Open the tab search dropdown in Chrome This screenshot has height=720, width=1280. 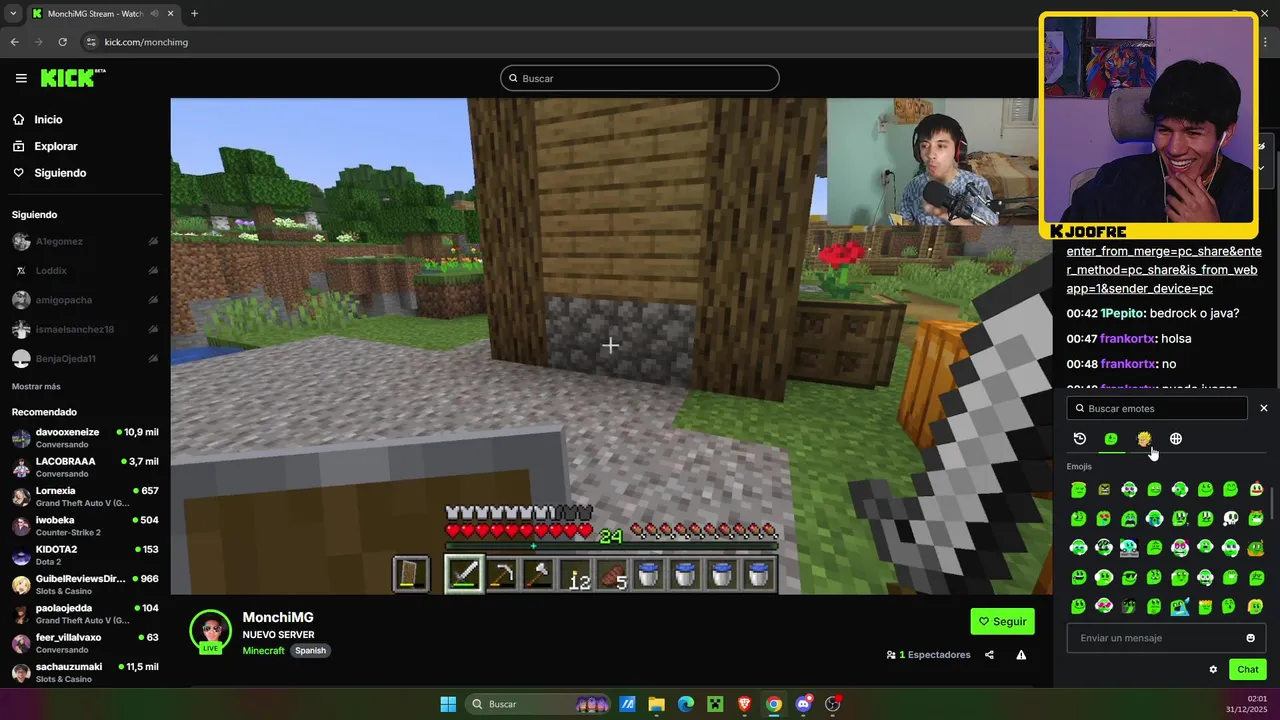13,14
